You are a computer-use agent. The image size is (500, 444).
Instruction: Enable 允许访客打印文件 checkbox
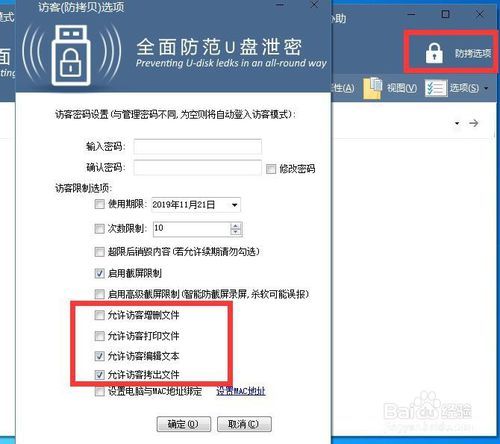click(99, 336)
